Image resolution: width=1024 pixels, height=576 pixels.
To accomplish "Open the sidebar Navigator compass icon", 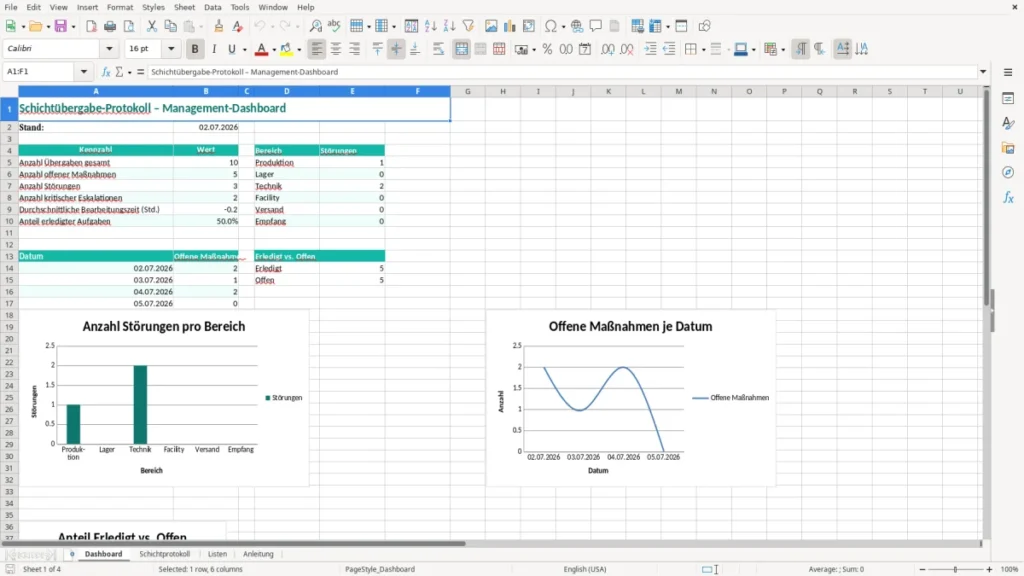I will tap(1008, 172).
